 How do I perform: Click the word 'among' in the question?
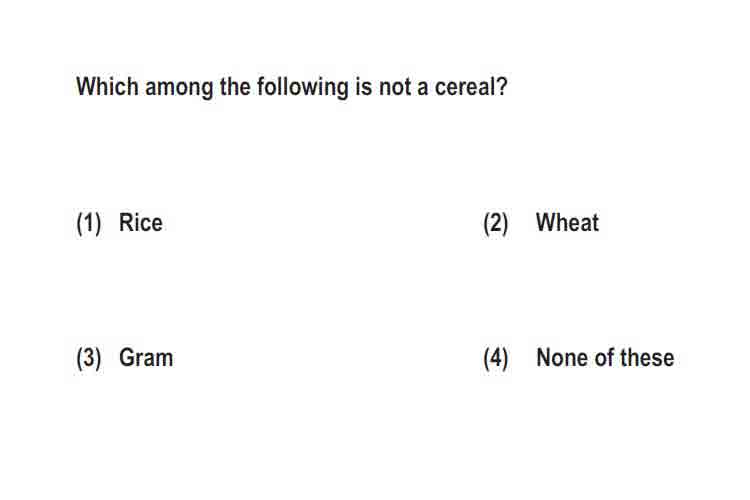(179, 90)
